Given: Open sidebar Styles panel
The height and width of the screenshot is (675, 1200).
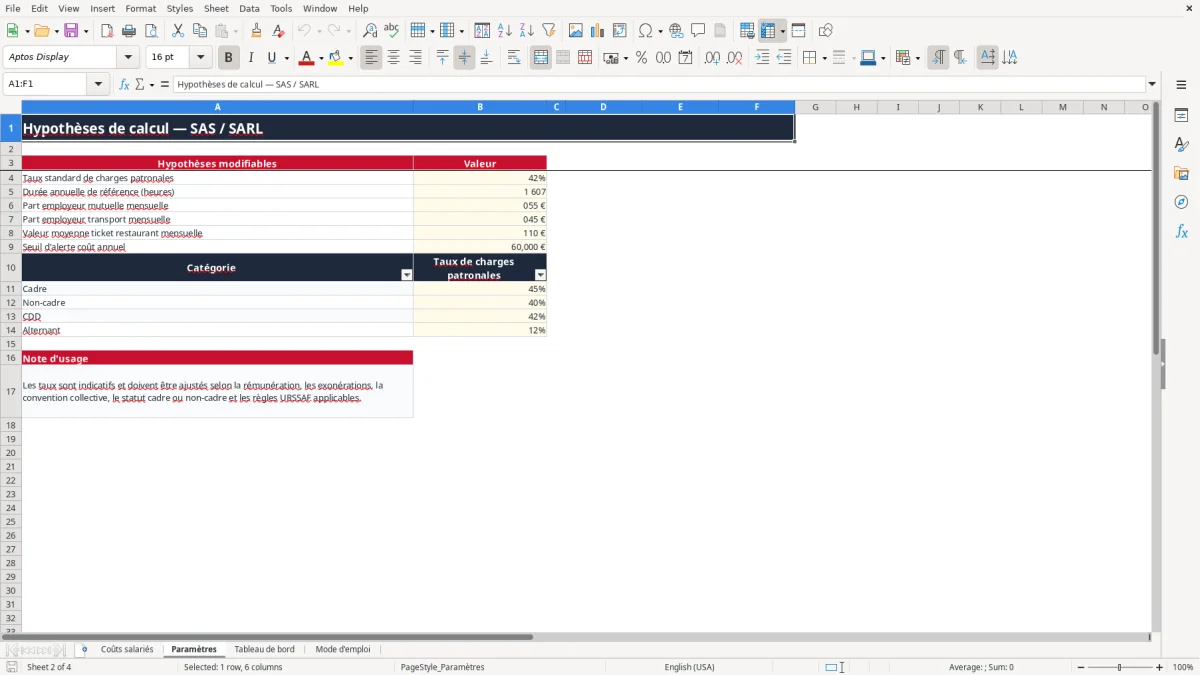Looking at the screenshot, I should pos(1181,145).
